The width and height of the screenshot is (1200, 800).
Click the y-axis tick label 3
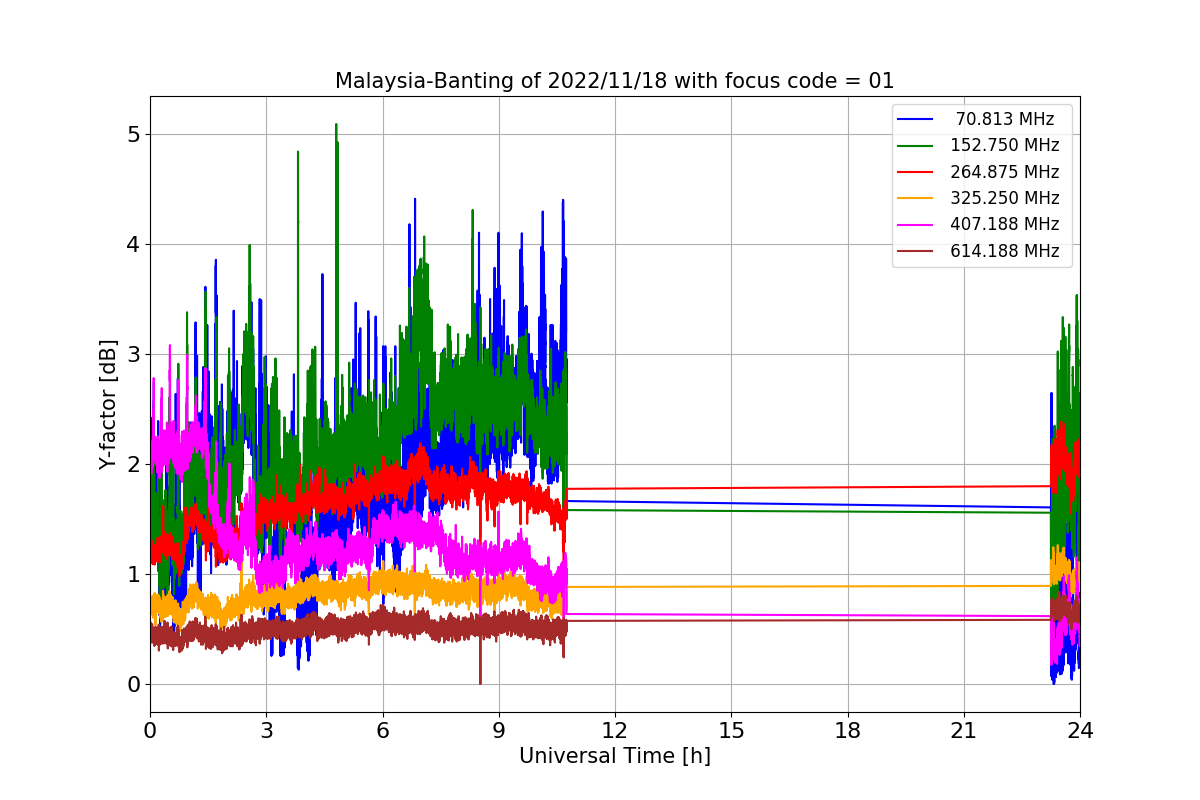[x=133, y=354]
